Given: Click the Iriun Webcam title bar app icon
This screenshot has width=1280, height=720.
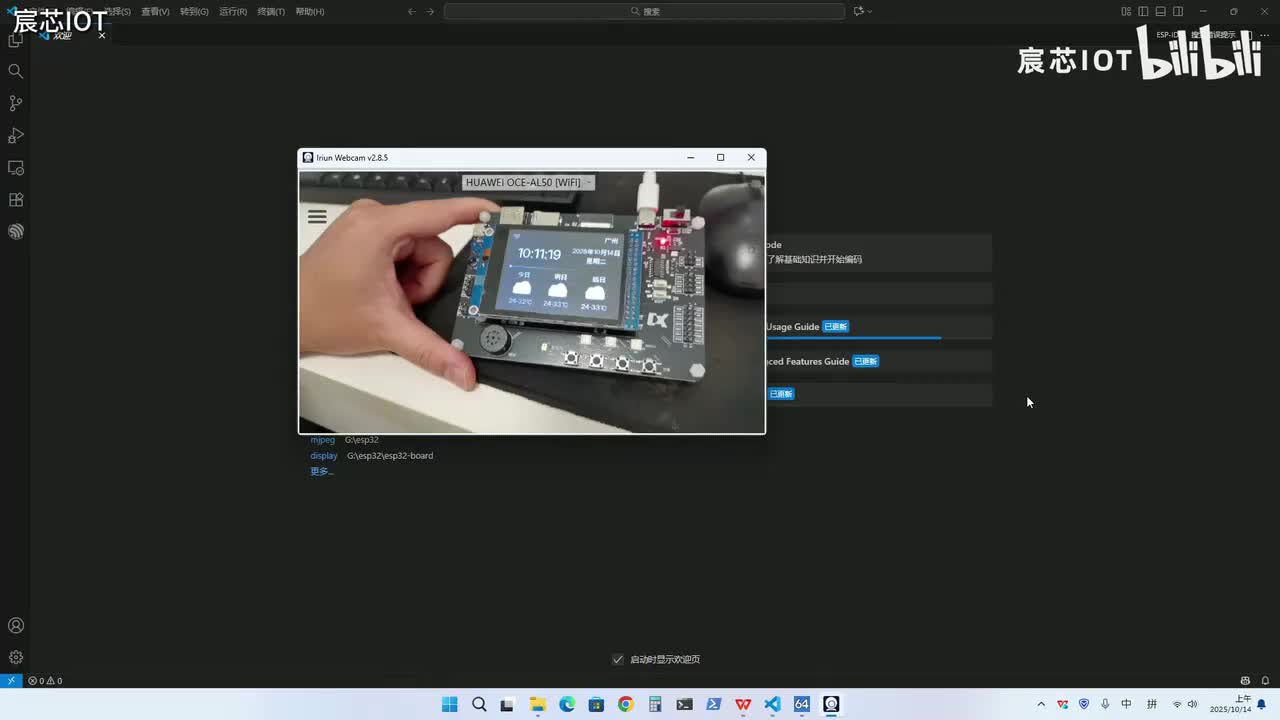Looking at the screenshot, I should (x=308, y=158).
